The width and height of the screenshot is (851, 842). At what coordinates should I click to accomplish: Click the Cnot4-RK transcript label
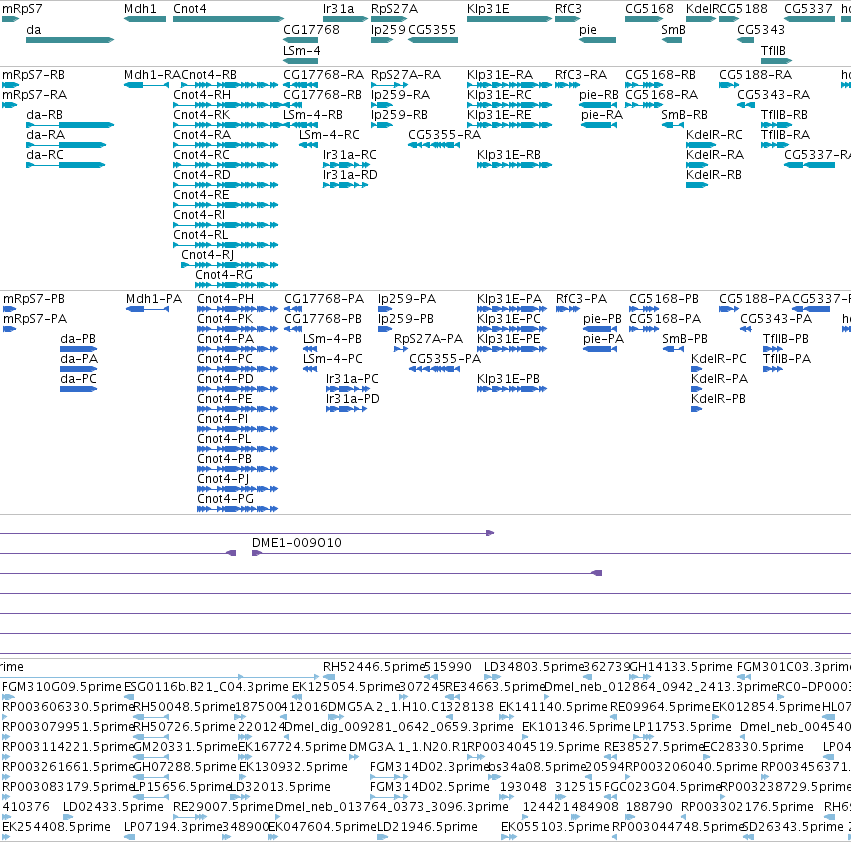click(x=202, y=115)
